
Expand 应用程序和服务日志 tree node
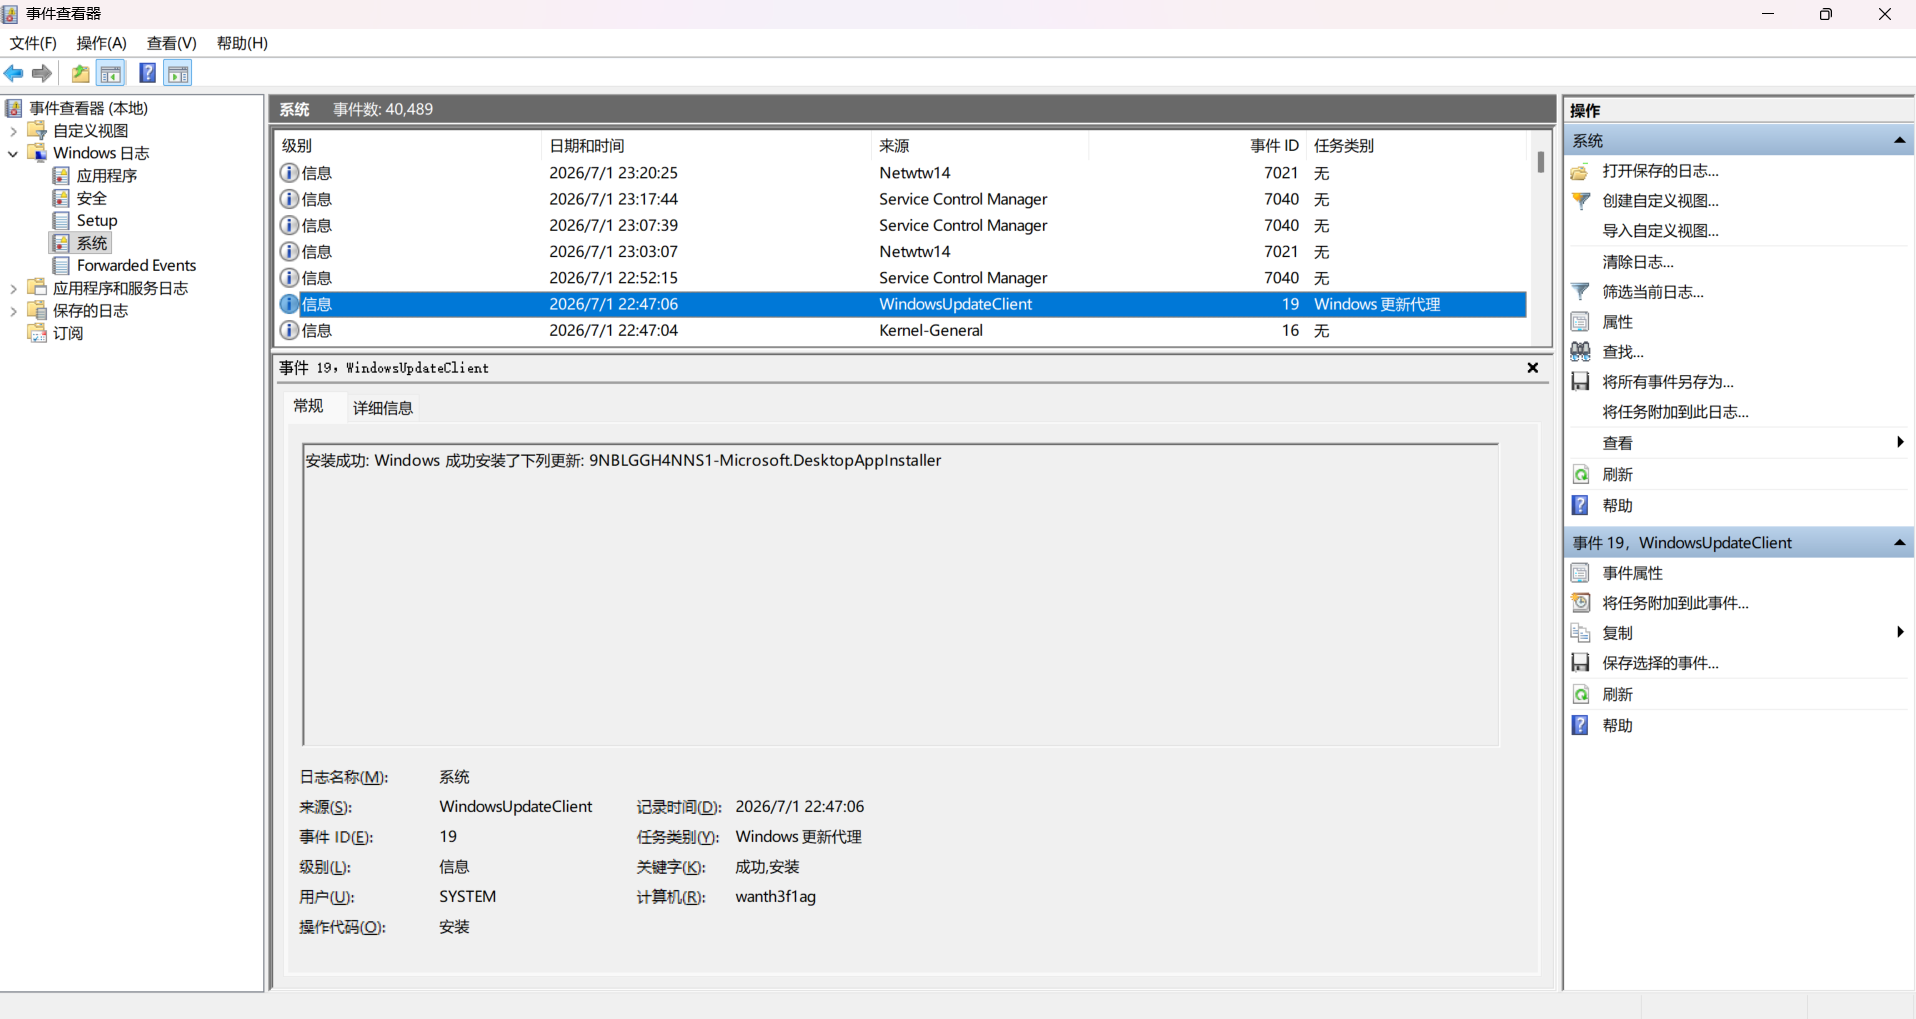click(x=13, y=288)
